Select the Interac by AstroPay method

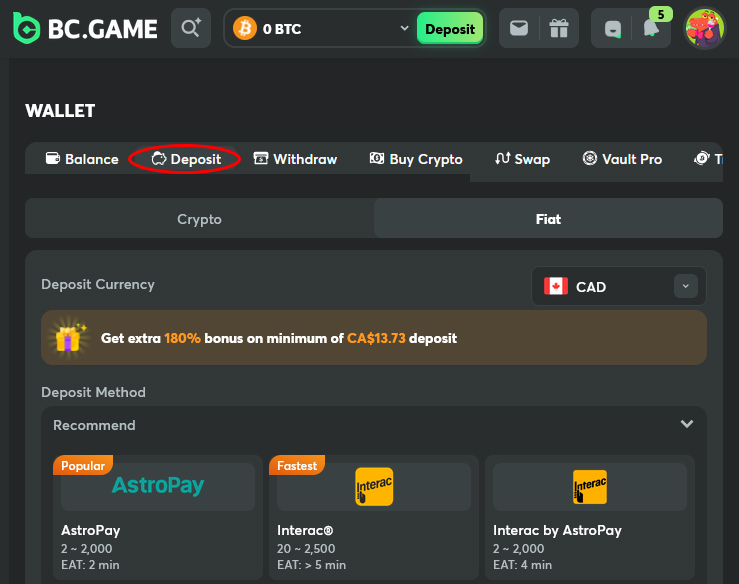590,517
